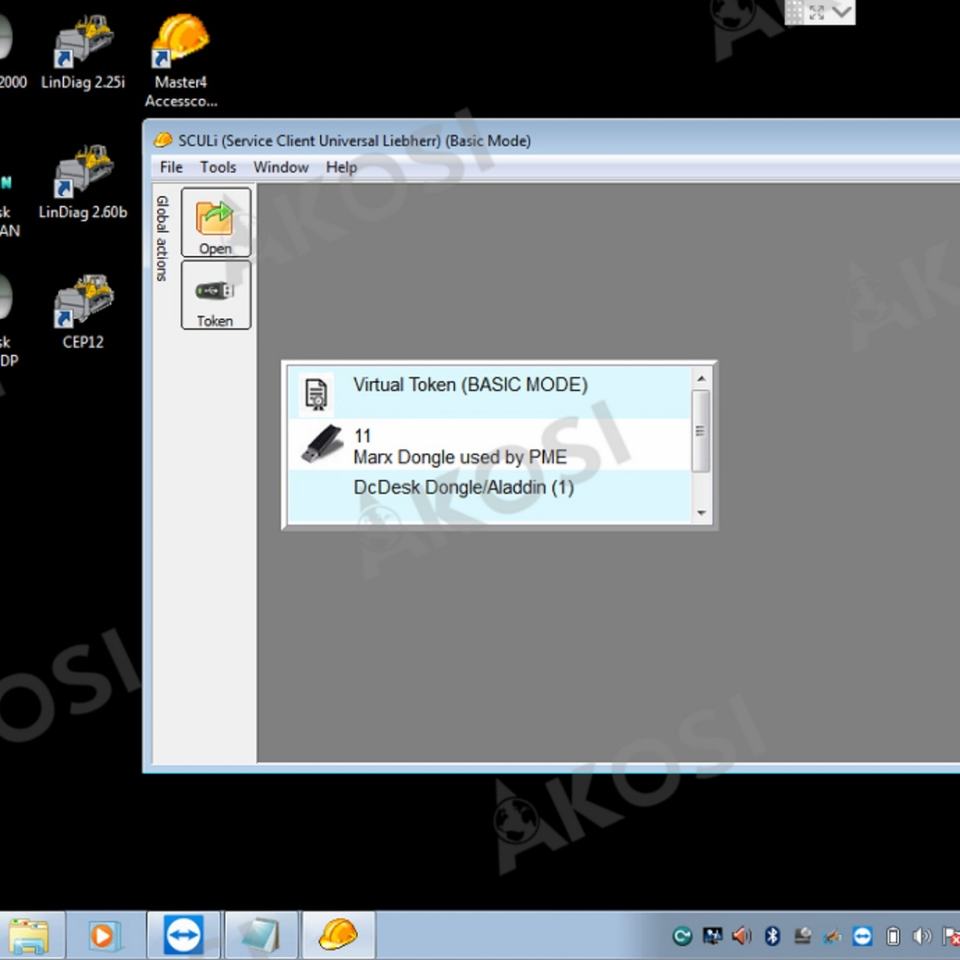Click the battery tray icon
The height and width of the screenshot is (960, 960).
(x=893, y=936)
